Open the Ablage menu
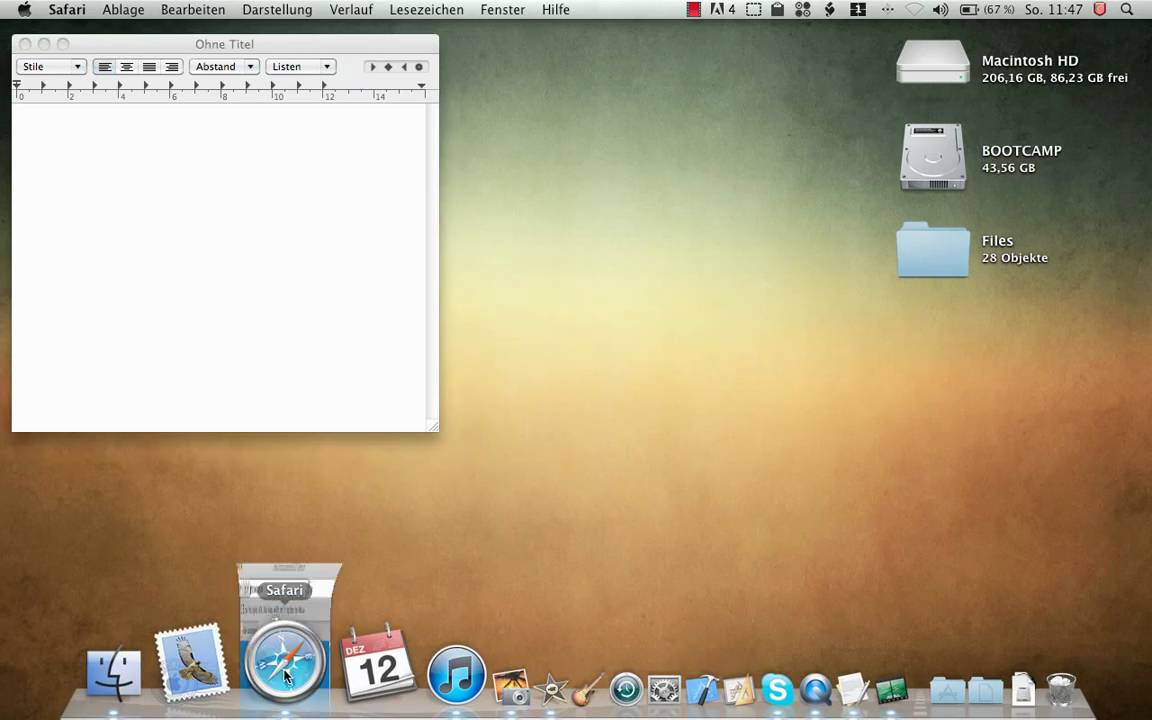The height and width of the screenshot is (720, 1152). [123, 10]
